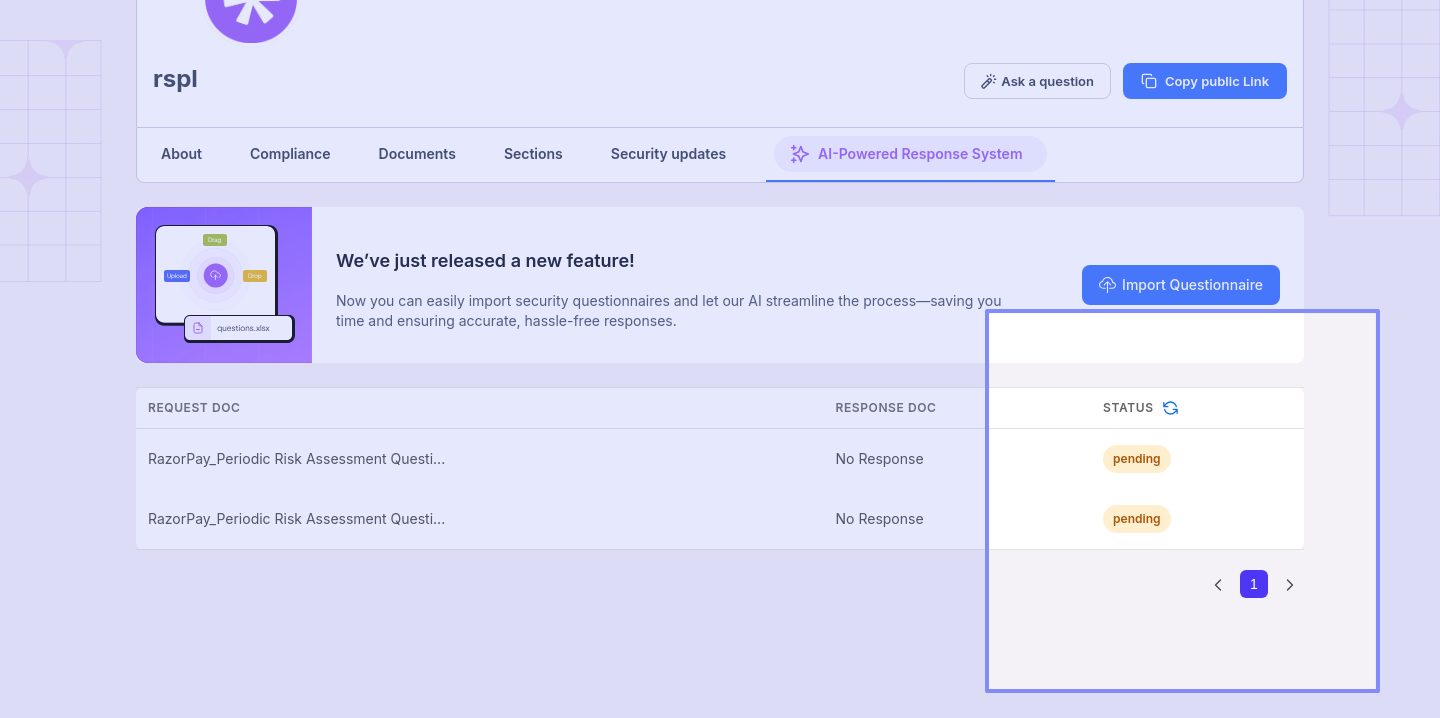This screenshot has width=1440, height=718.
Task: Click Import Questionnaire button
Action: pyautogui.click(x=1180, y=285)
